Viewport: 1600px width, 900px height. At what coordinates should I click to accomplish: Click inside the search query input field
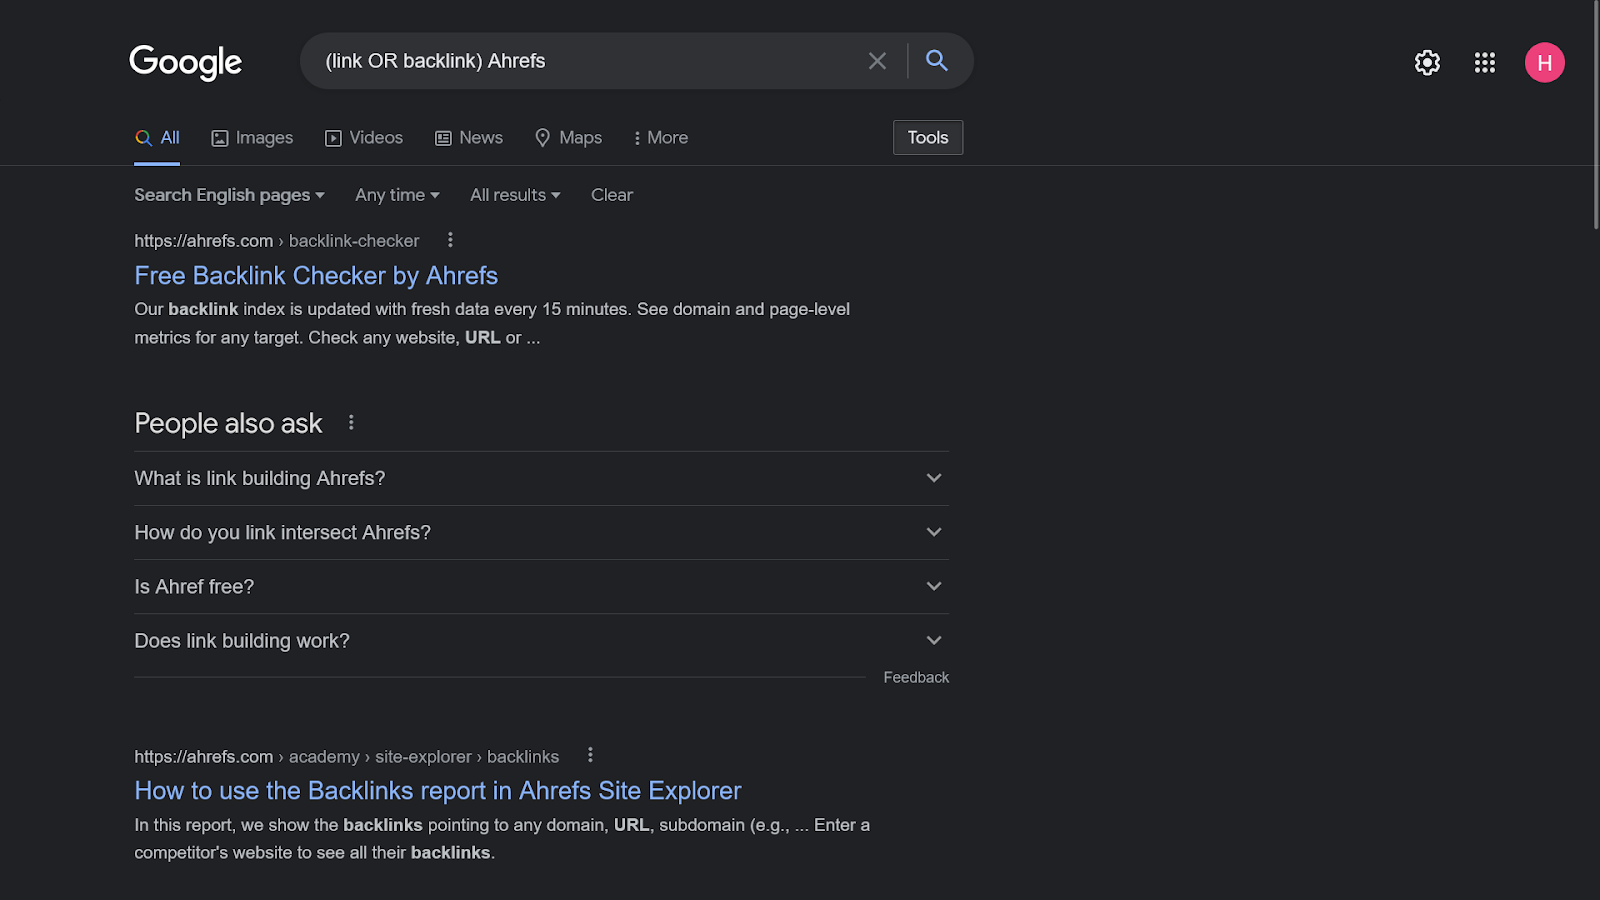590,61
